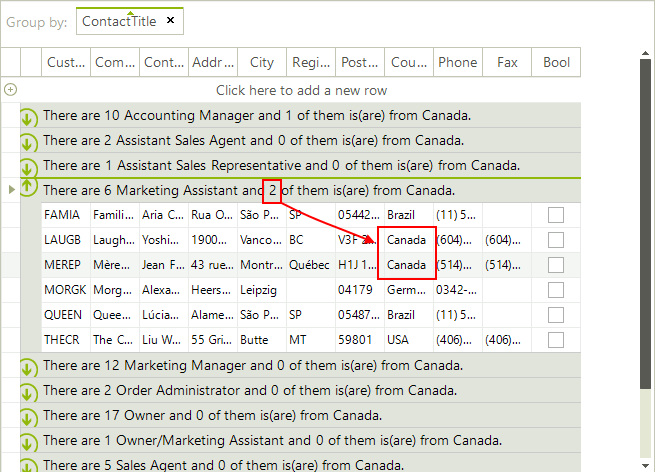Click the BC region cell
This screenshot has width=655, height=472.
point(311,240)
